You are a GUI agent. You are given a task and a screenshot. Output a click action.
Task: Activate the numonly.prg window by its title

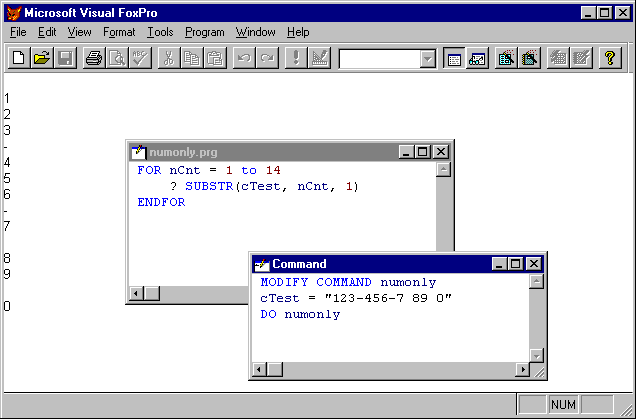click(x=183, y=153)
